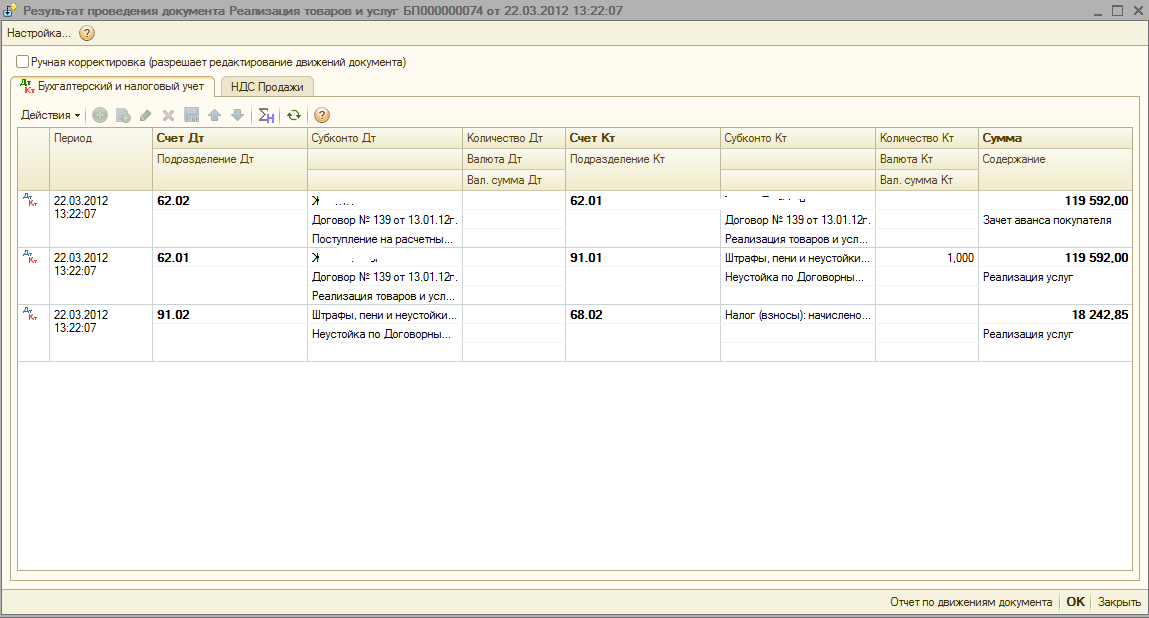Screen dimensions: 1149x618
Task: Click the Add new entry toolbar icon
Action: [x=100, y=115]
